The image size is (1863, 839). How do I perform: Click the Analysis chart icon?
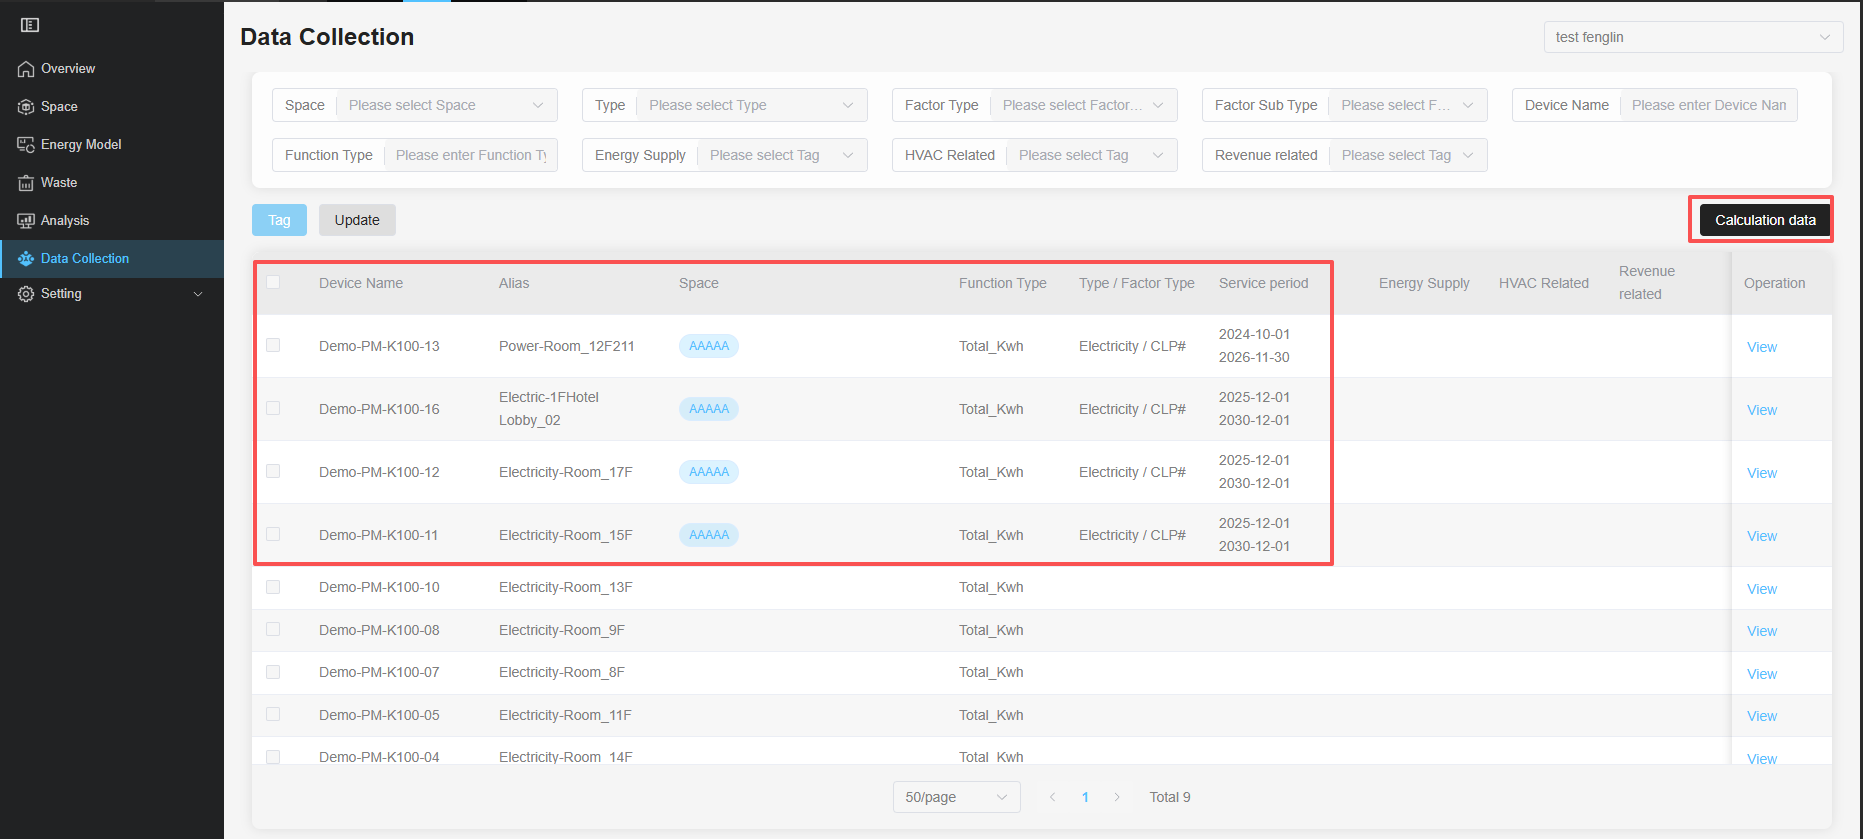pyautogui.click(x=26, y=221)
